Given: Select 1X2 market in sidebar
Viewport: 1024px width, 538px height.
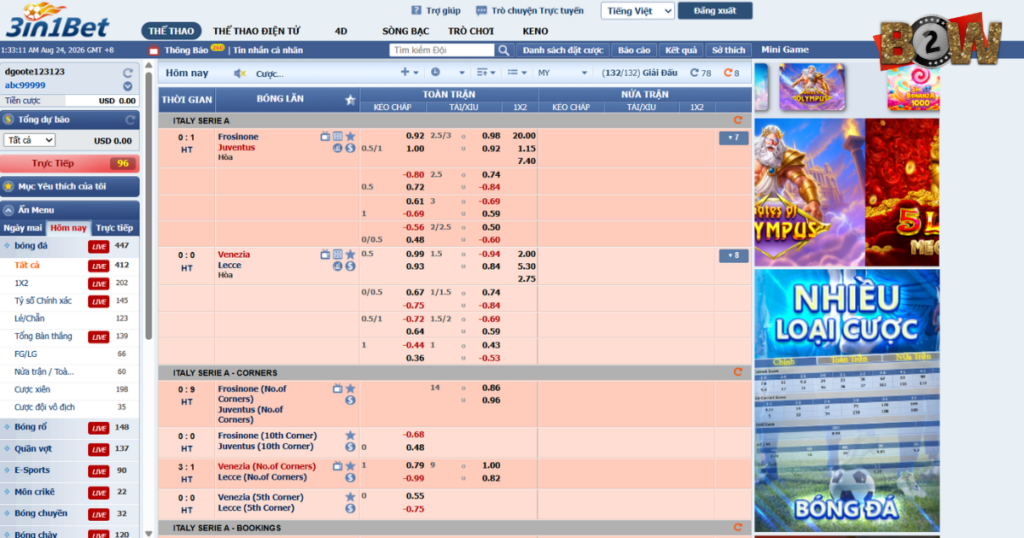Looking at the screenshot, I should [x=22, y=283].
